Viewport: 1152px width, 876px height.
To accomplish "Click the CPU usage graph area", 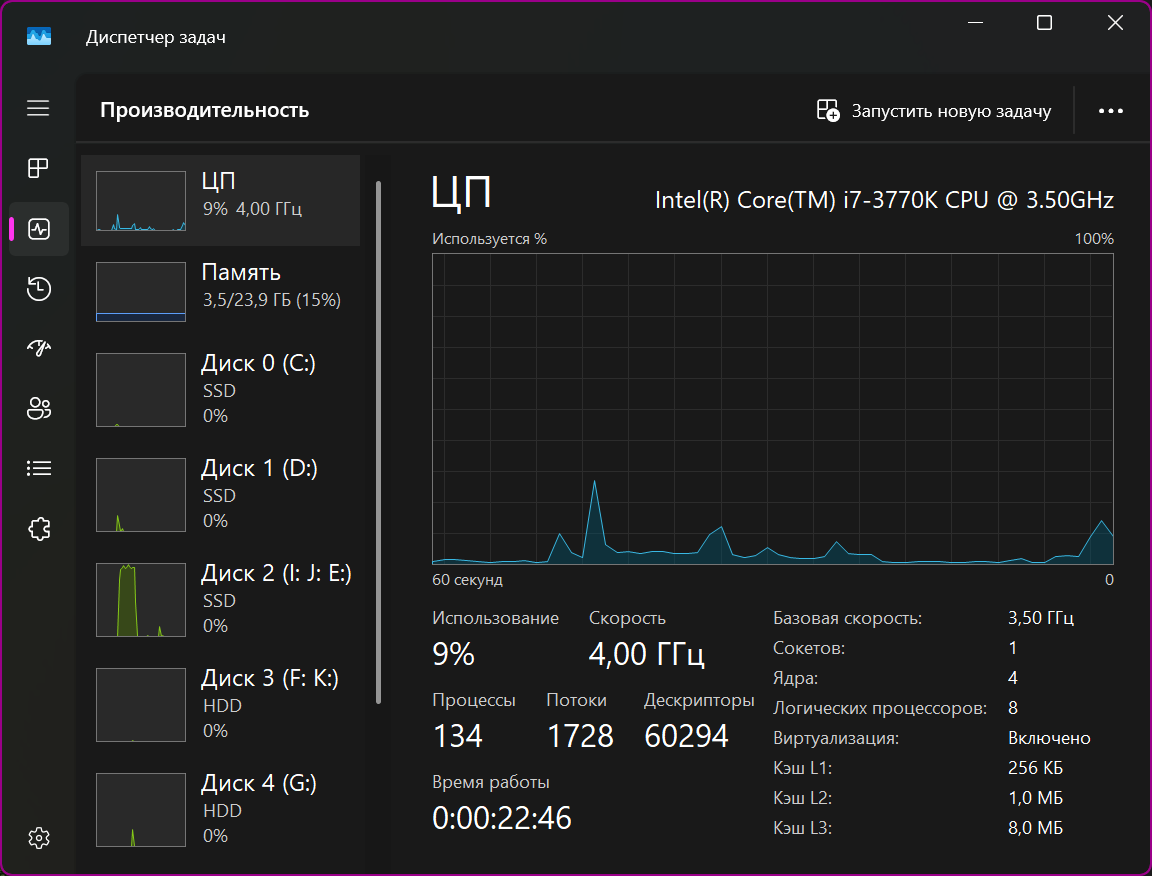I will tap(772, 408).
